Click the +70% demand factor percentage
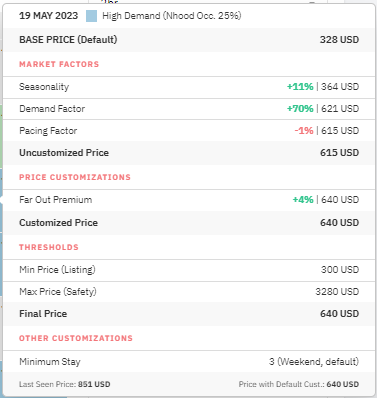The image size is (377, 398). 300,109
